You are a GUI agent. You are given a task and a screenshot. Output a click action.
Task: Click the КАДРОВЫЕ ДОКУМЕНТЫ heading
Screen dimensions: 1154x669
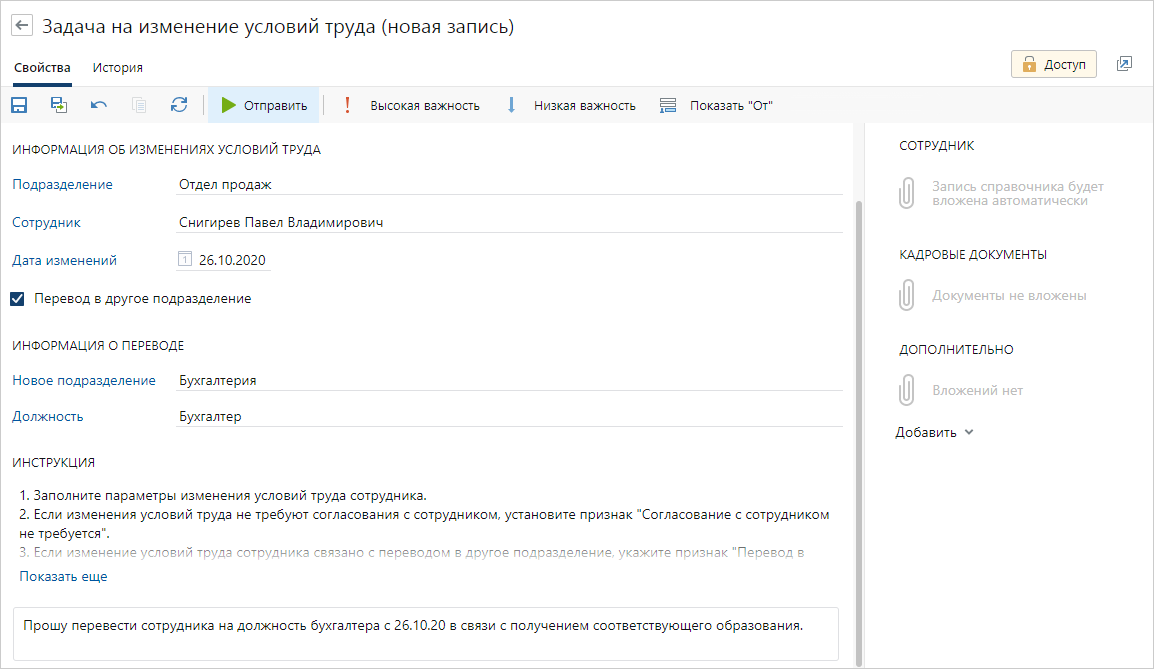[973, 255]
